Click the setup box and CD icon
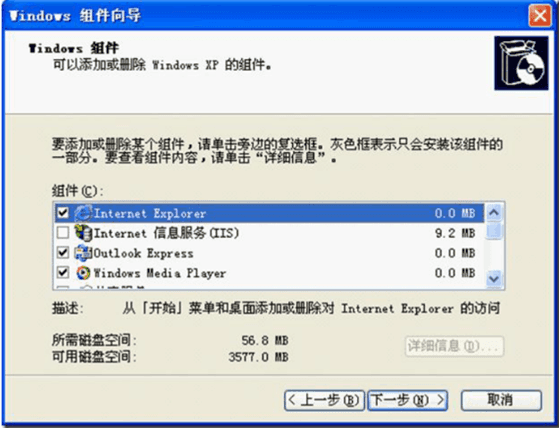 [521, 63]
